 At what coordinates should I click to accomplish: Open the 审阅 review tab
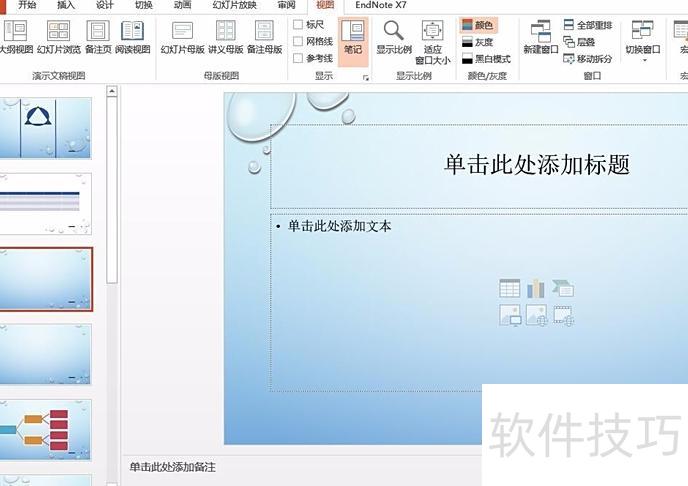coord(286,5)
